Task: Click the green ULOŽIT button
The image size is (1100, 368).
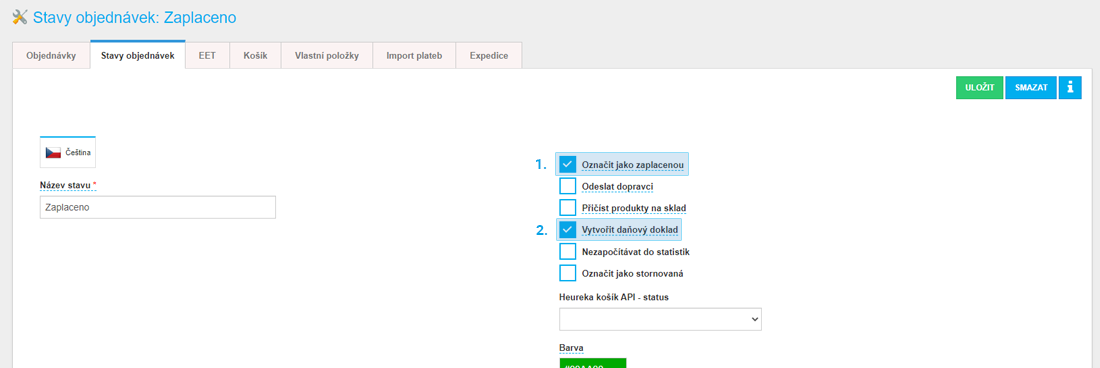Action: 979,88
